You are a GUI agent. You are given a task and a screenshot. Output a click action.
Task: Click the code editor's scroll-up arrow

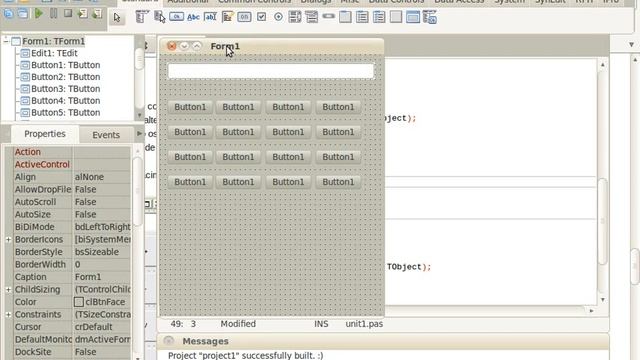pos(602,64)
